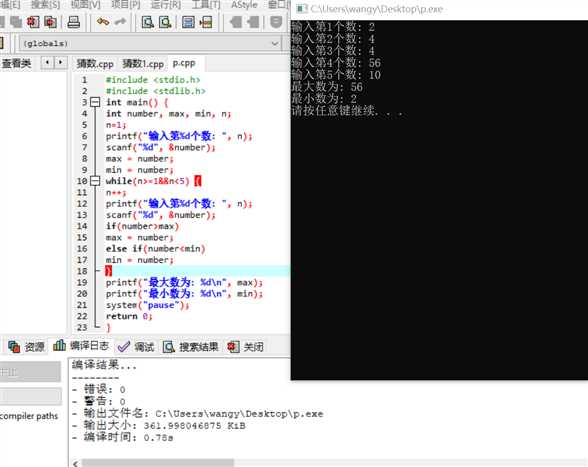Image resolution: width=588 pixels, height=467 pixels.
Task: Click '最大数为: 56' in the console
Action: [x=327, y=87]
